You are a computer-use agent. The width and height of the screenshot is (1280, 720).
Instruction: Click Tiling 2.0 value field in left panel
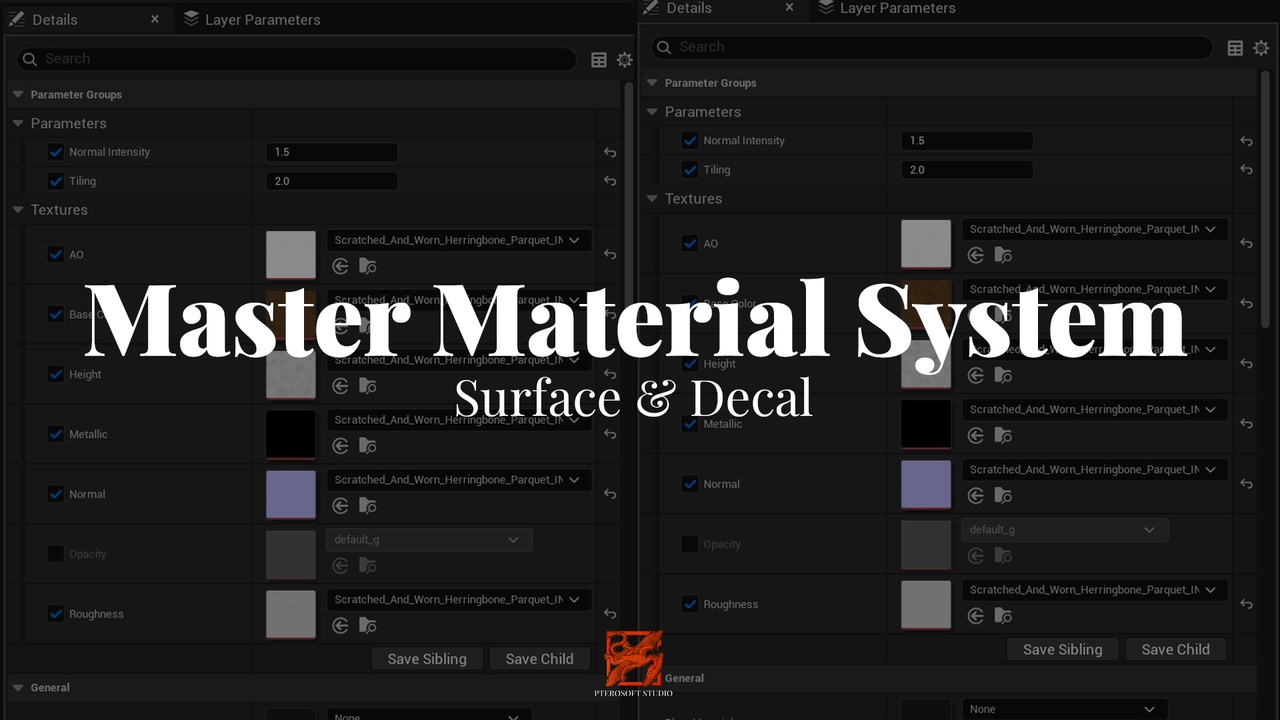point(332,181)
